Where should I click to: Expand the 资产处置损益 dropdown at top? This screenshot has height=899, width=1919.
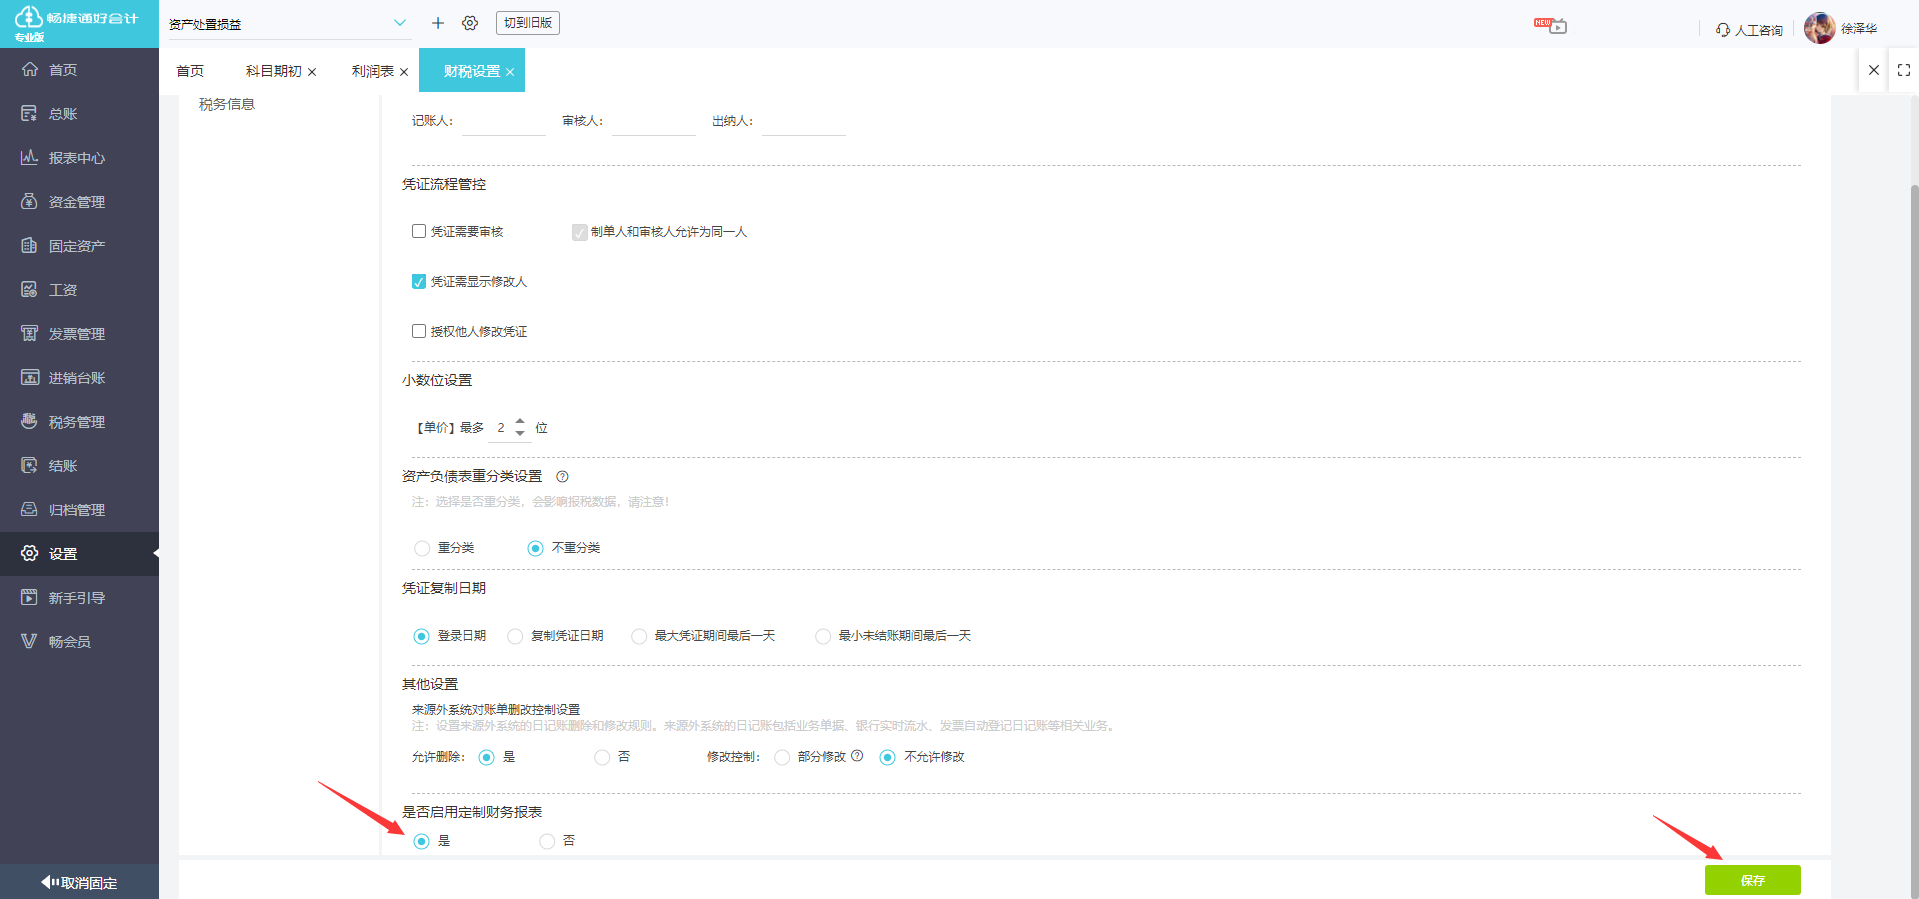click(x=399, y=23)
